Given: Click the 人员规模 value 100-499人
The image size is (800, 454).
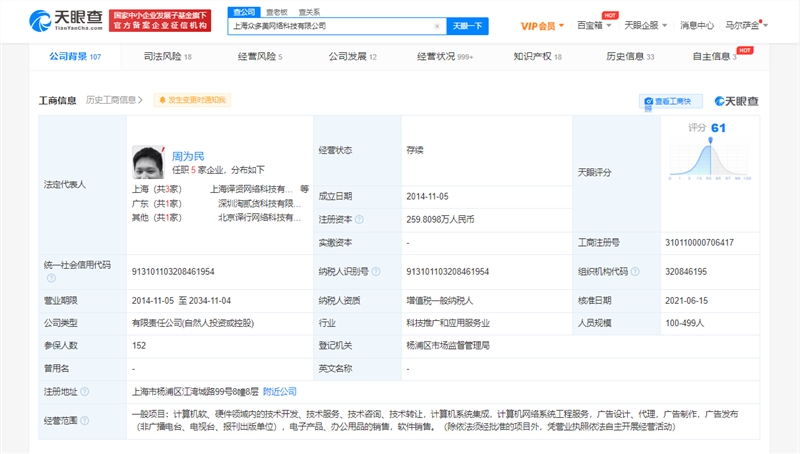Looking at the screenshot, I should (685, 323).
